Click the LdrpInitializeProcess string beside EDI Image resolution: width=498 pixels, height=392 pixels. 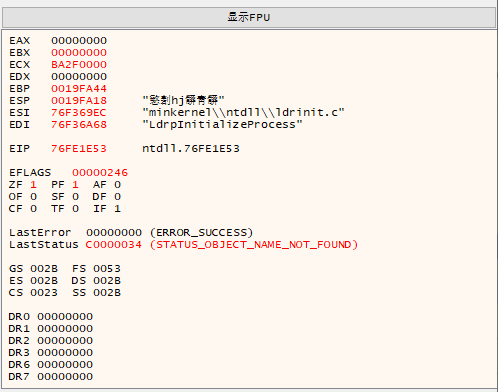222,125
